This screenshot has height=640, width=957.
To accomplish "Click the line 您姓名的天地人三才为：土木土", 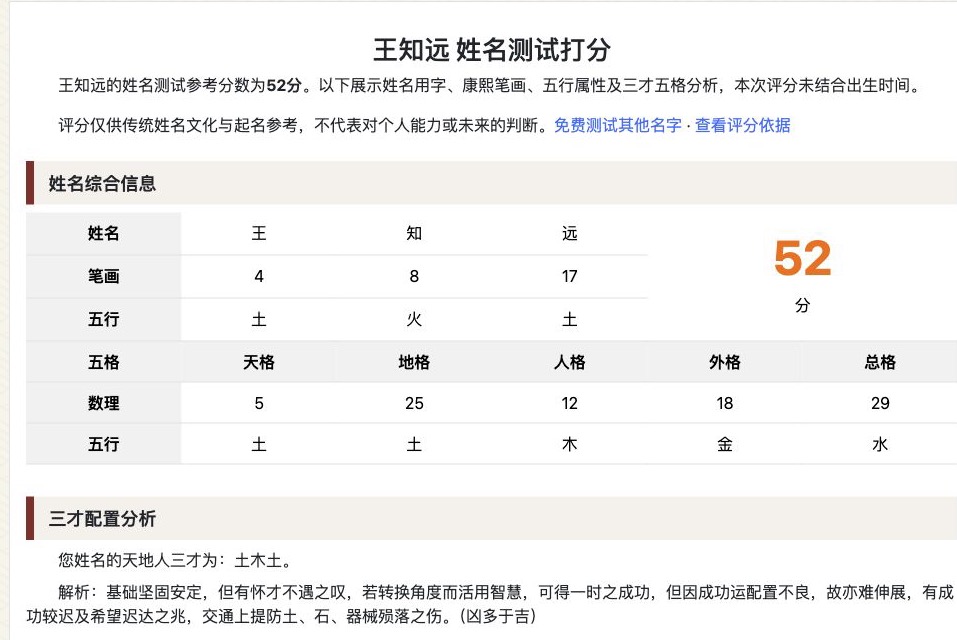I will coord(176,560).
